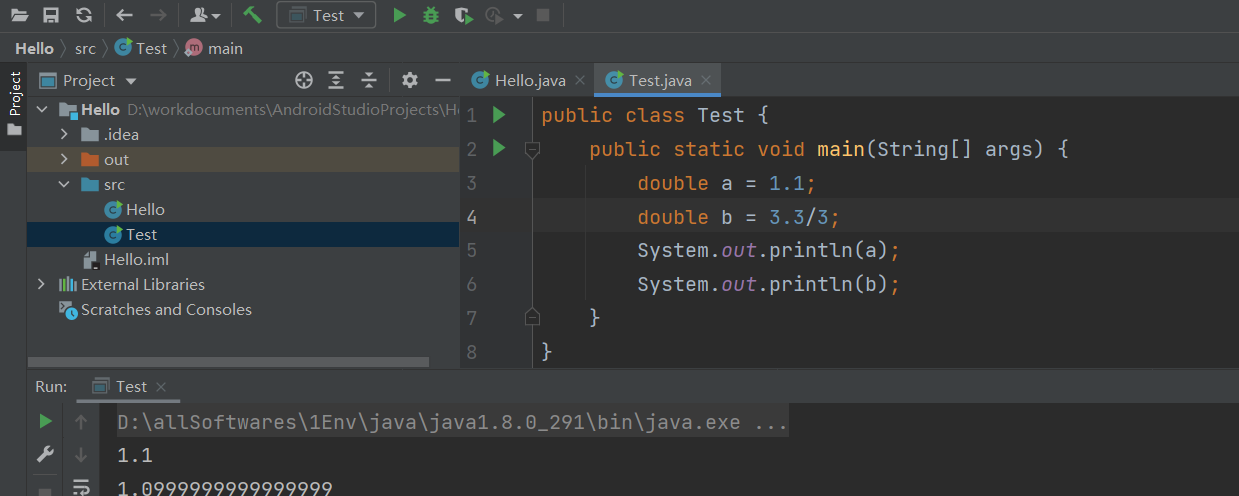Click the Collapse All icon in the Project panel
This screenshot has height=496, width=1239.
369,80
